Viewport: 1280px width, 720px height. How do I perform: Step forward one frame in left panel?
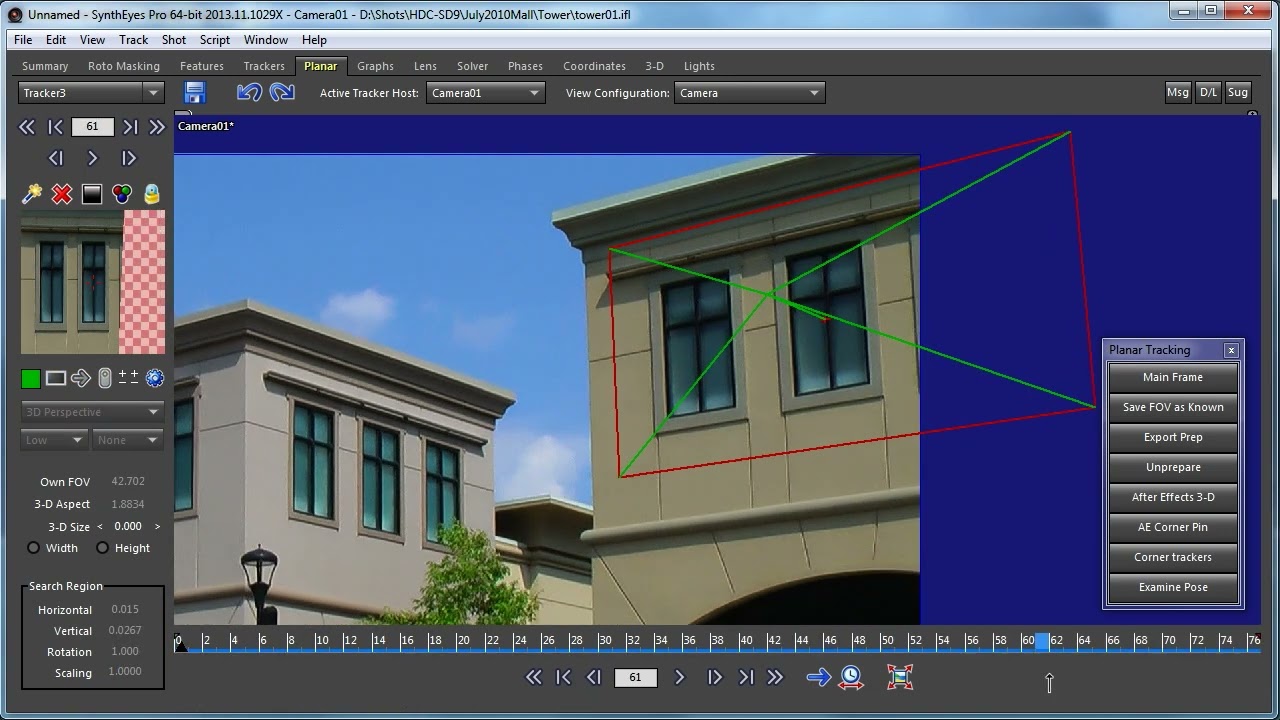point(128,158)
